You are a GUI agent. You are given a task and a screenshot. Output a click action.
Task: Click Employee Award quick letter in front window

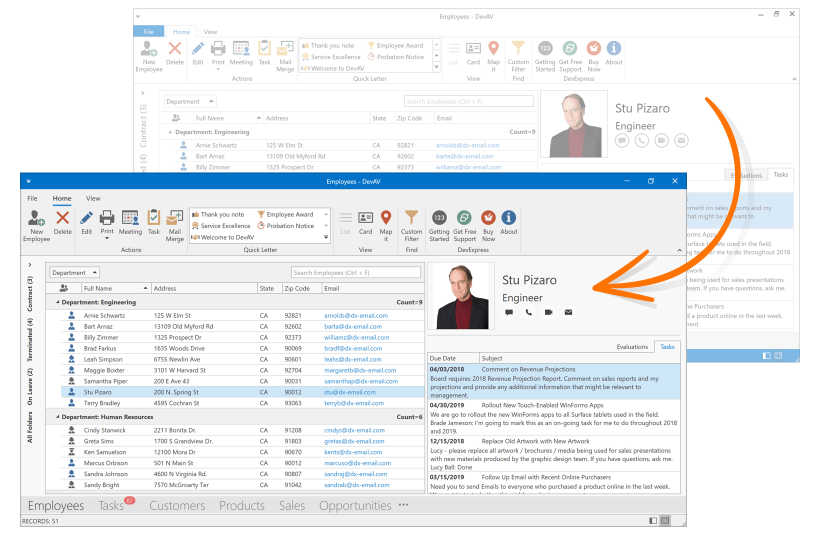pos(286,214)
